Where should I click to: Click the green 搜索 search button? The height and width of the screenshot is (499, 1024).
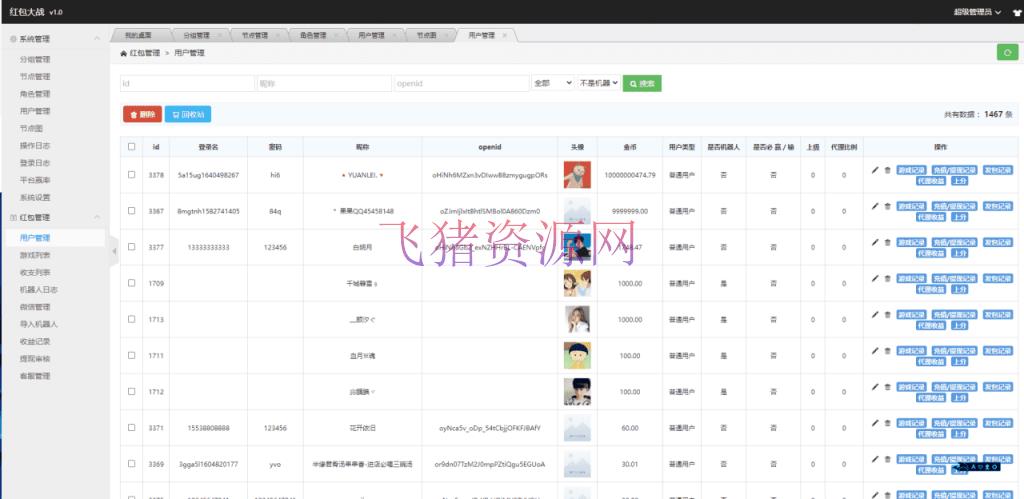click(x=642, y=84)
